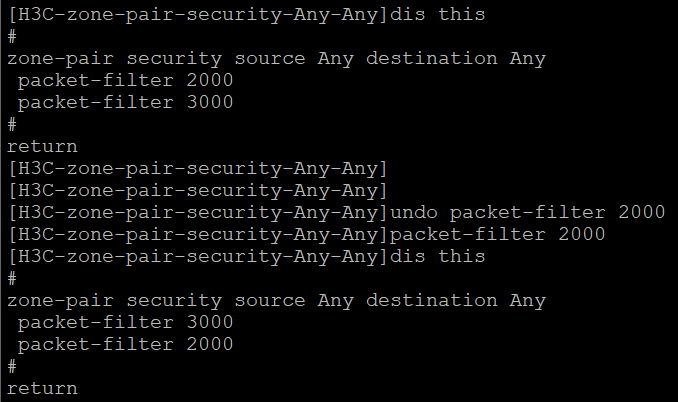Click the last "packet-filter 2000" output line
This screenshot has width=678, height=402.
pyautogui.click(x=125, y=344)
